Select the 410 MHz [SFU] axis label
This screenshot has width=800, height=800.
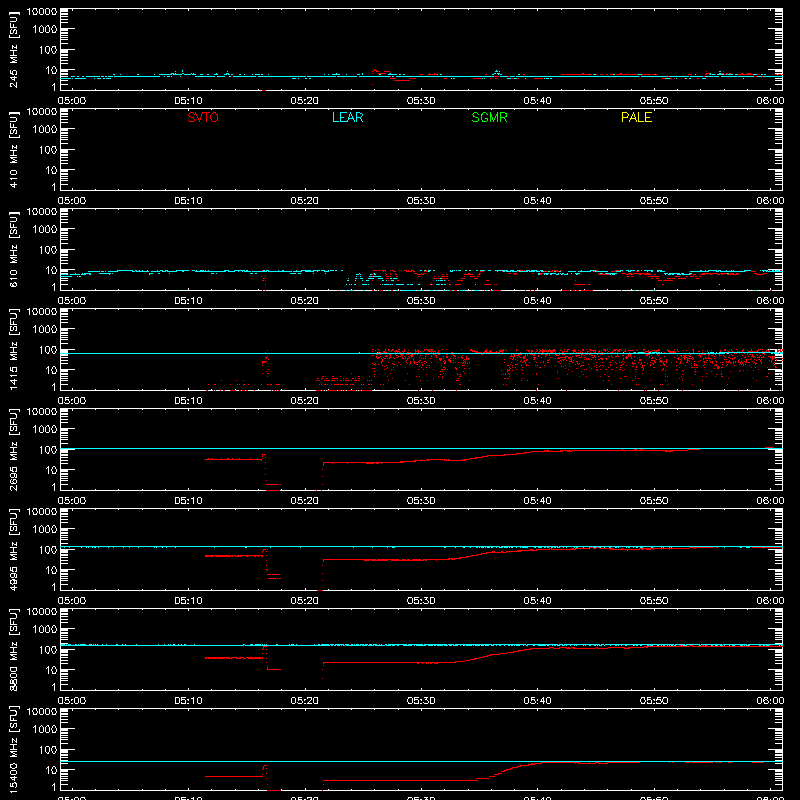[14, 149]
